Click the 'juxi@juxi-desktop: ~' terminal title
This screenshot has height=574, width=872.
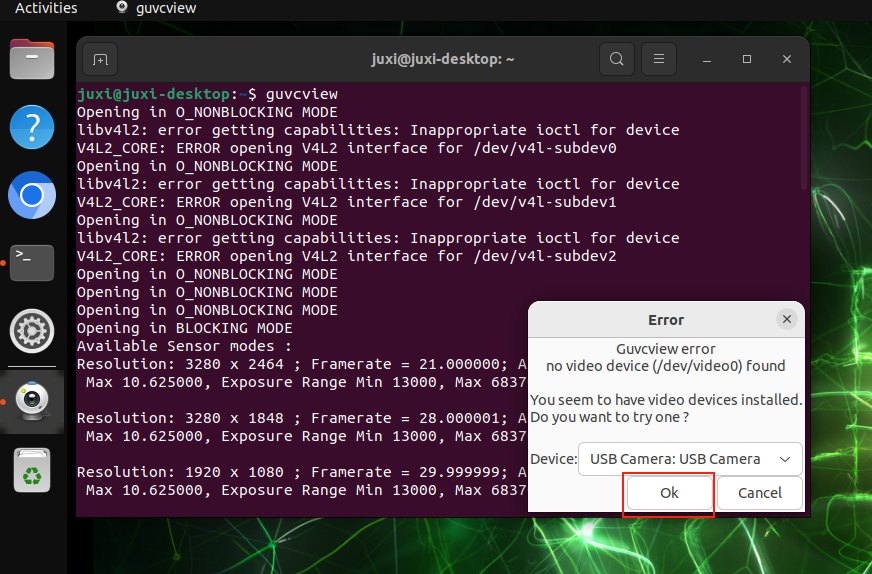(x=443, y=59)
